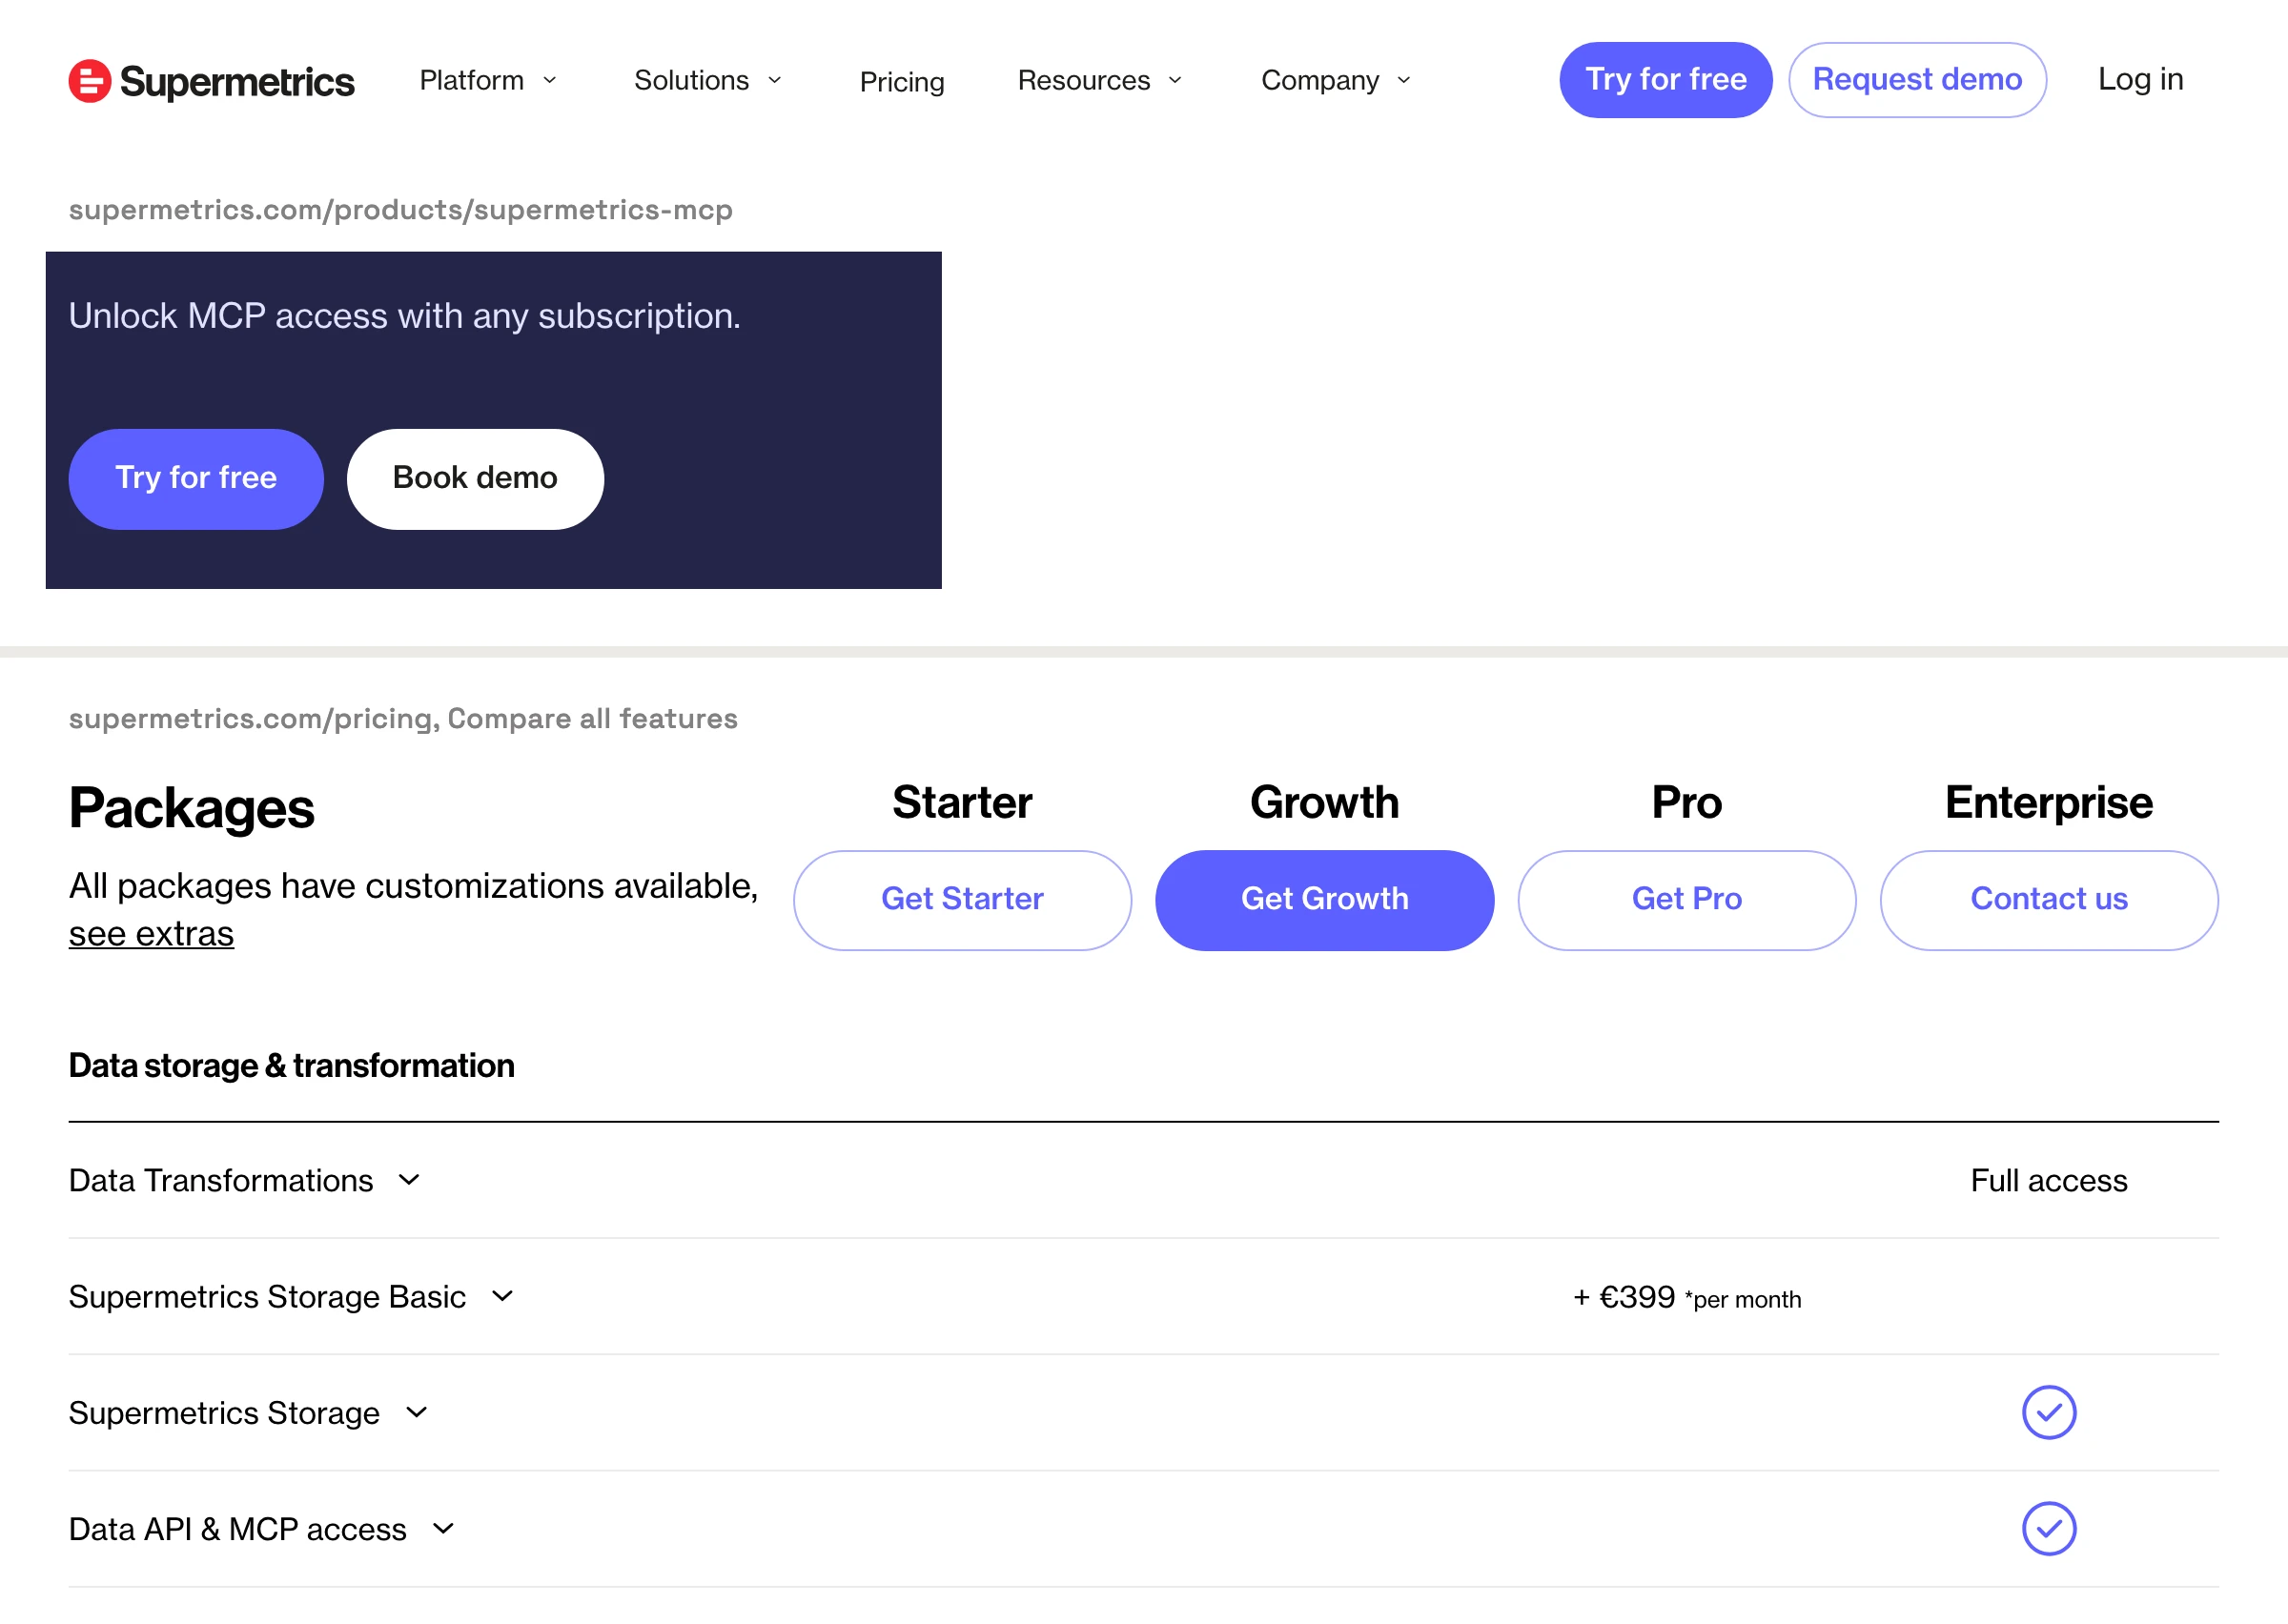Click Try for free in the MCP banner
This screenshot has width=2288, height=1624.
click(x=196, y=479)
